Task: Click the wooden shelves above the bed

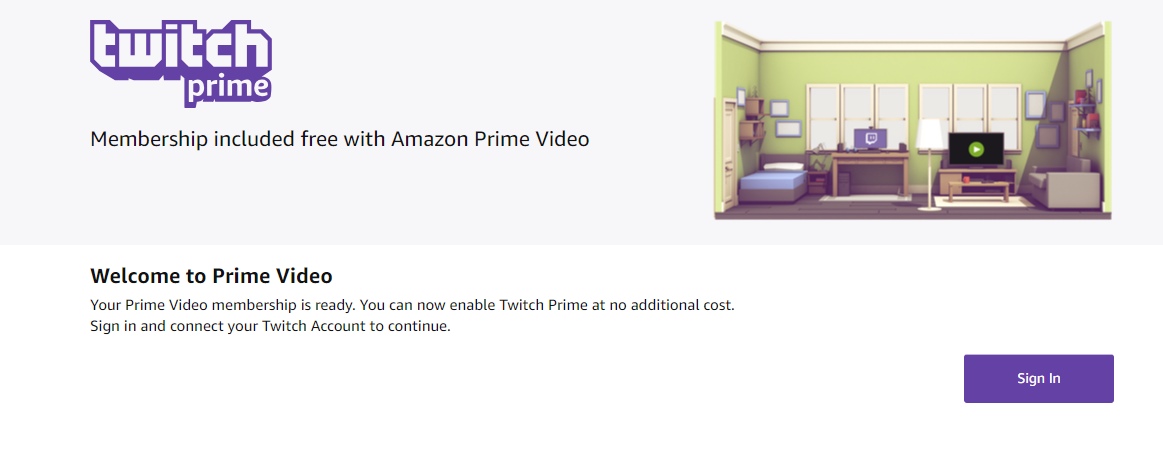Action: 751,119
